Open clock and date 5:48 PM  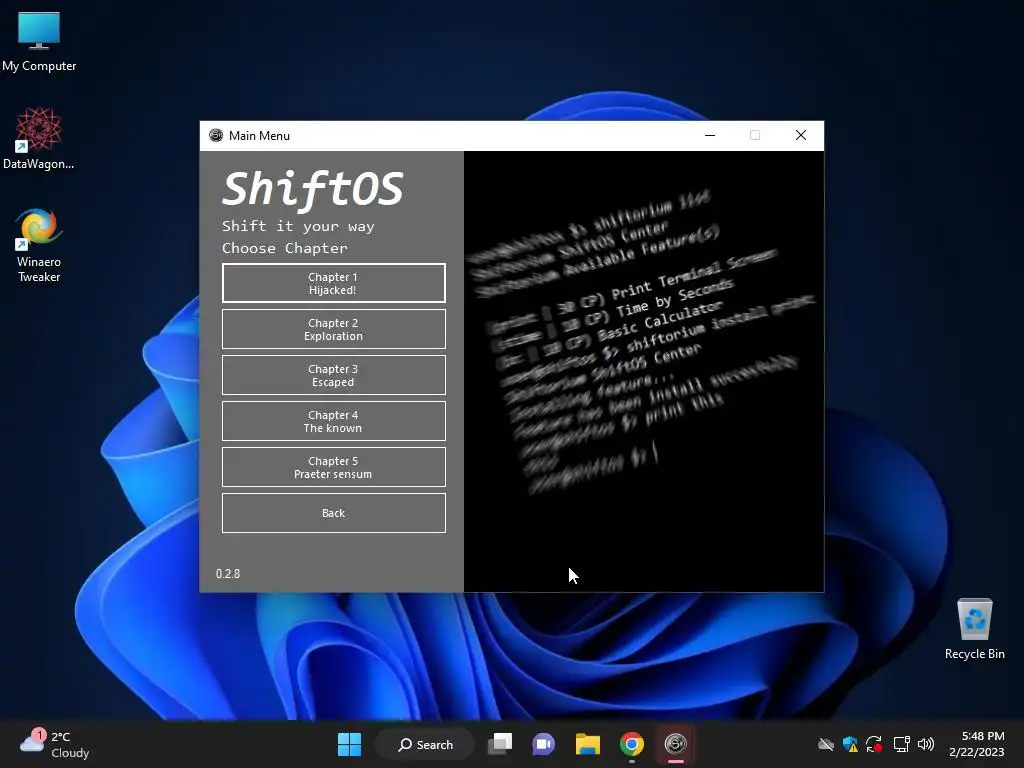(x=977, y=744)
